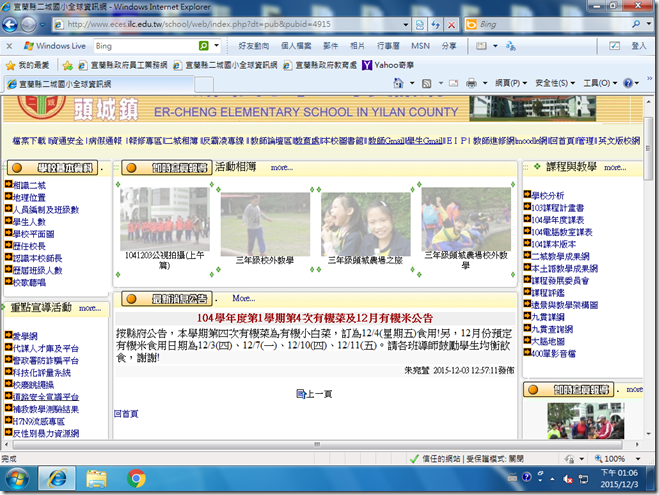
Task: Click the Home icon in command bar
Action: point(398,83)
